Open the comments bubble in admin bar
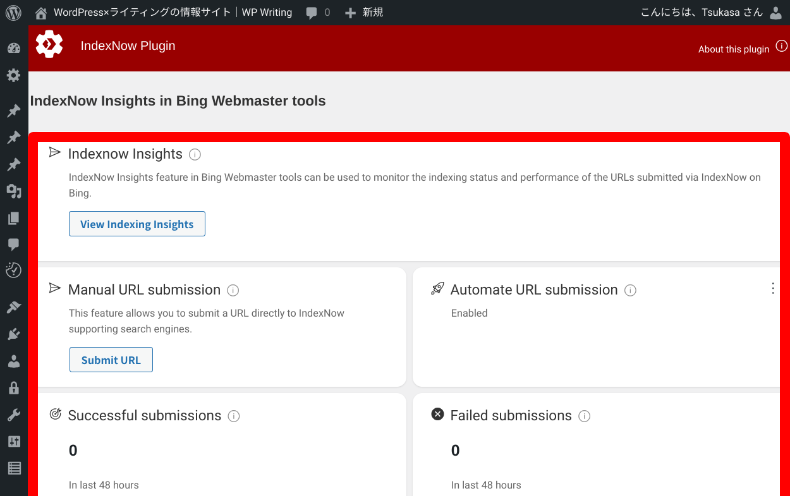The image size is (790, 496). pos(318,13)
